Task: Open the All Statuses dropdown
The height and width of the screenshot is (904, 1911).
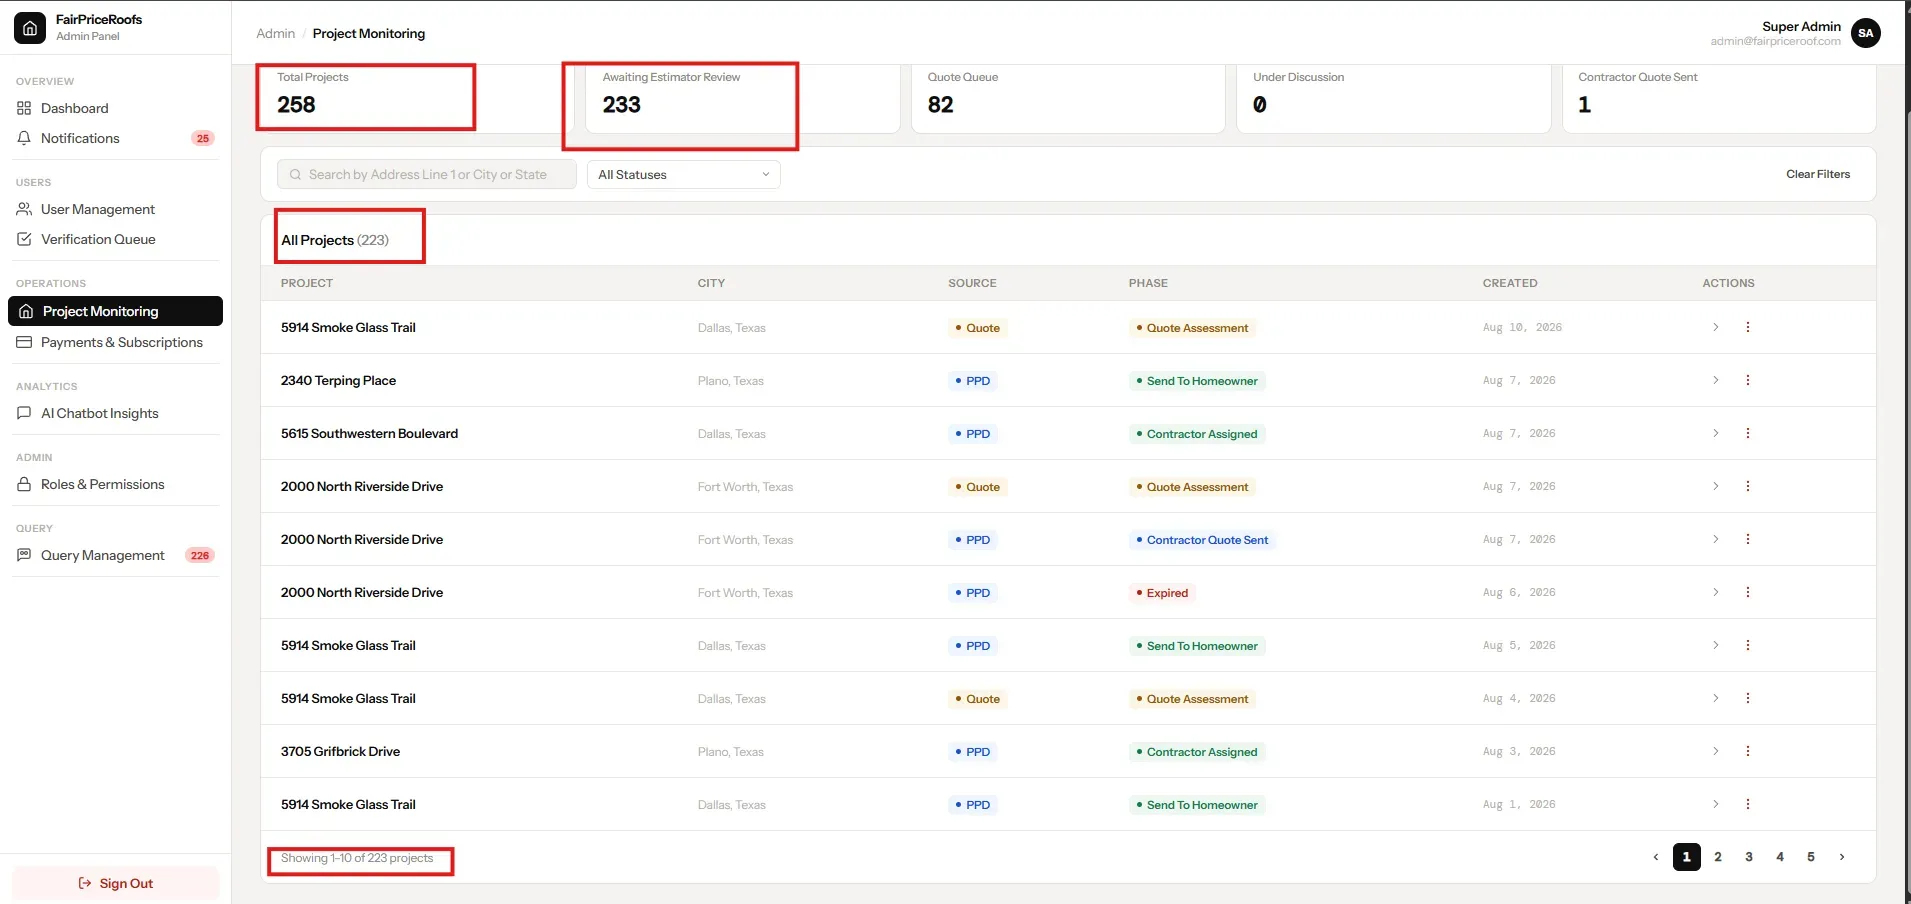Action: 683,174
